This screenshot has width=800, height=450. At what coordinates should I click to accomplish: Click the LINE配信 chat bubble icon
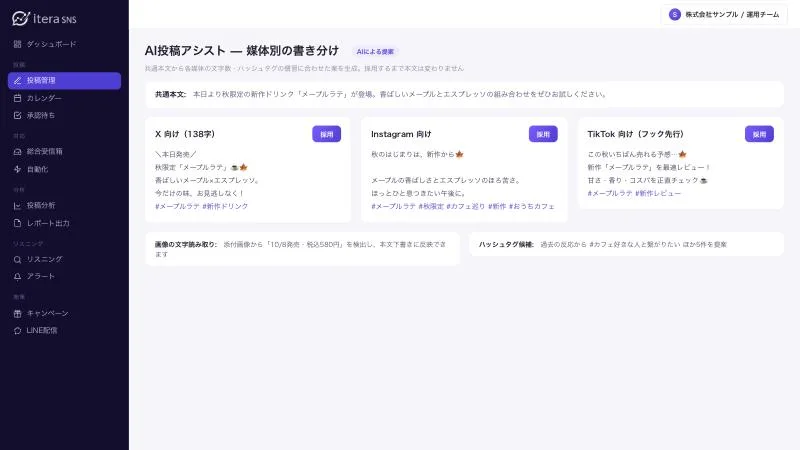(17, 331)
